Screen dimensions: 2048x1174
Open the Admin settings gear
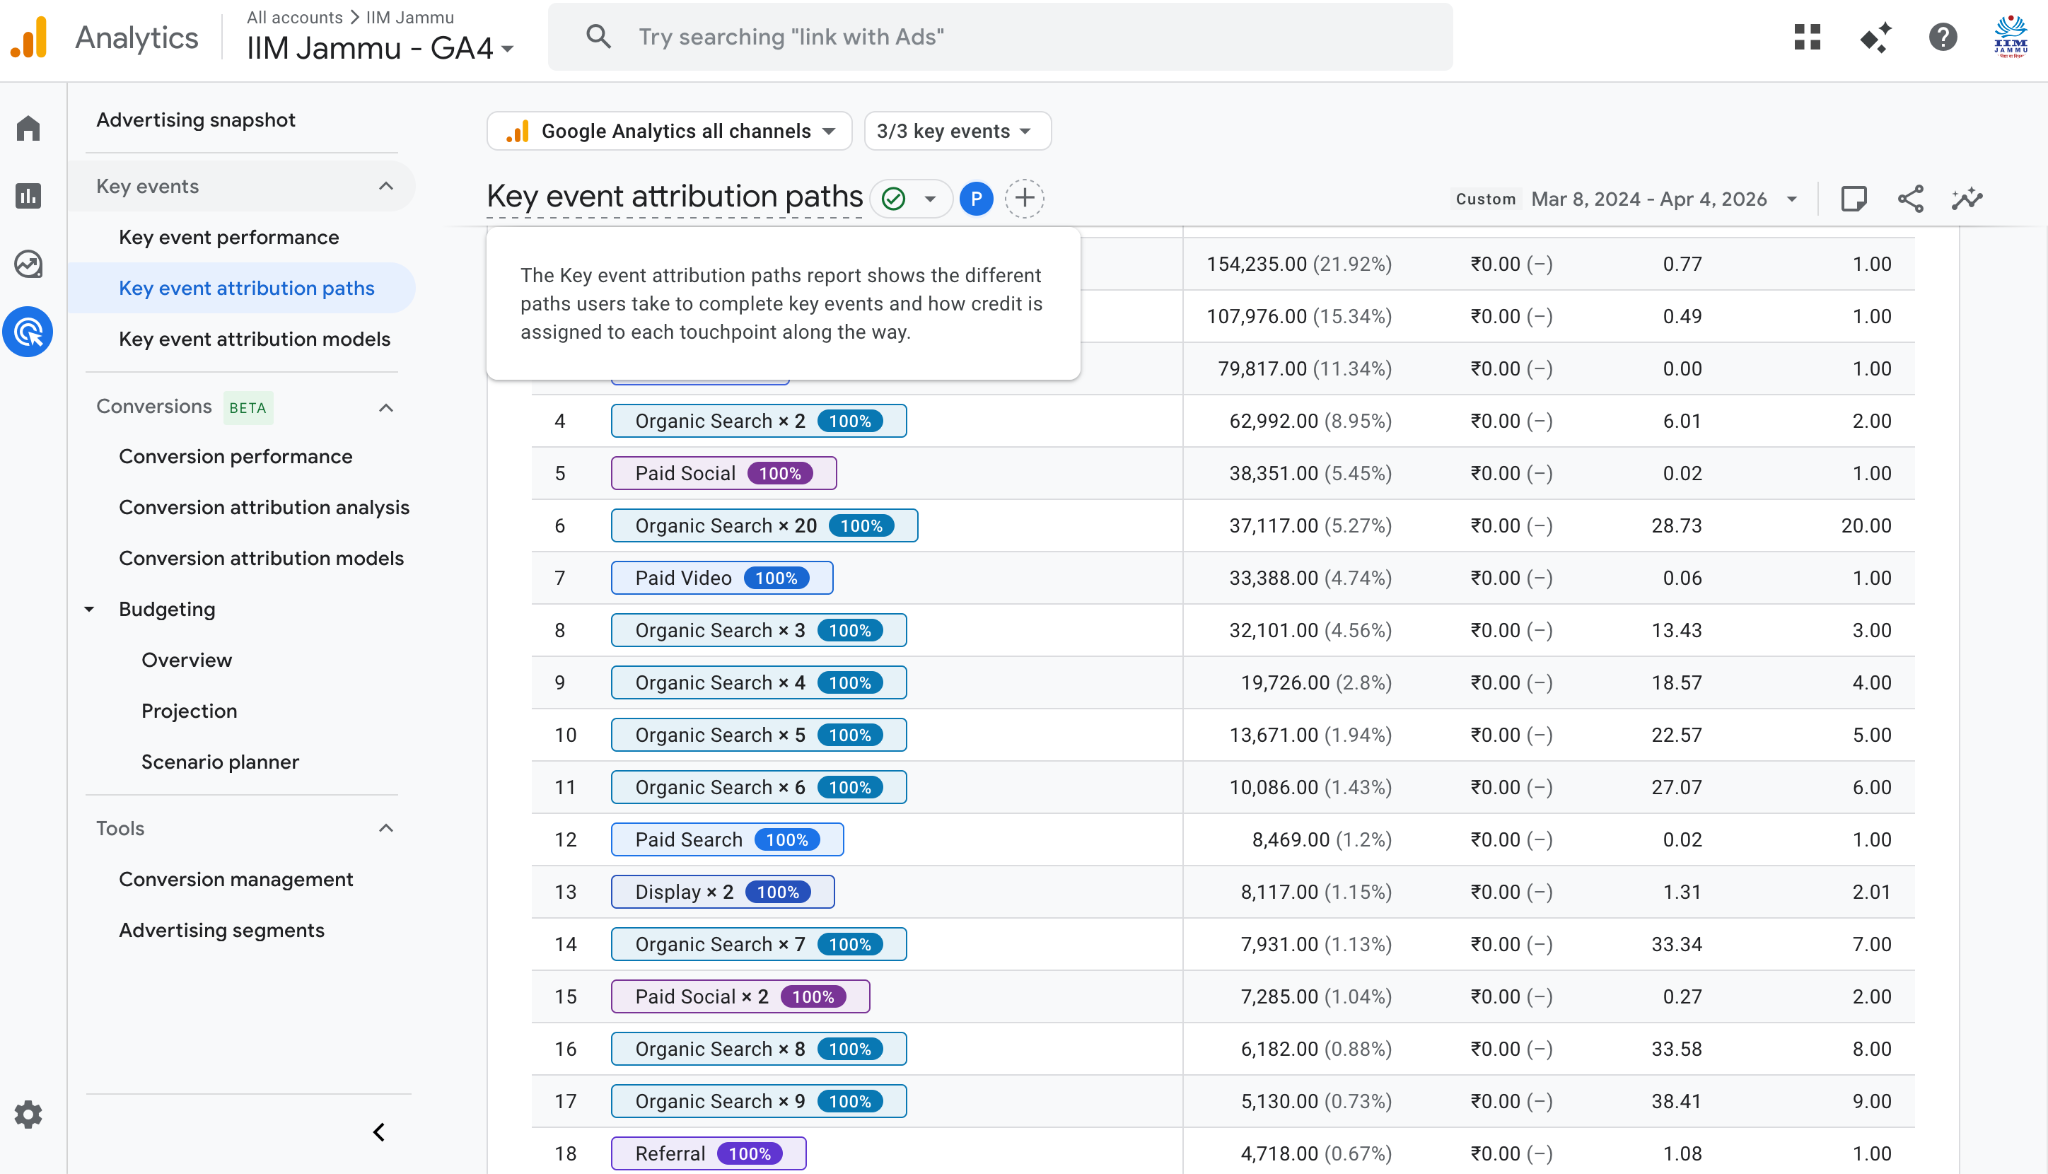[x=27, y=1114]
